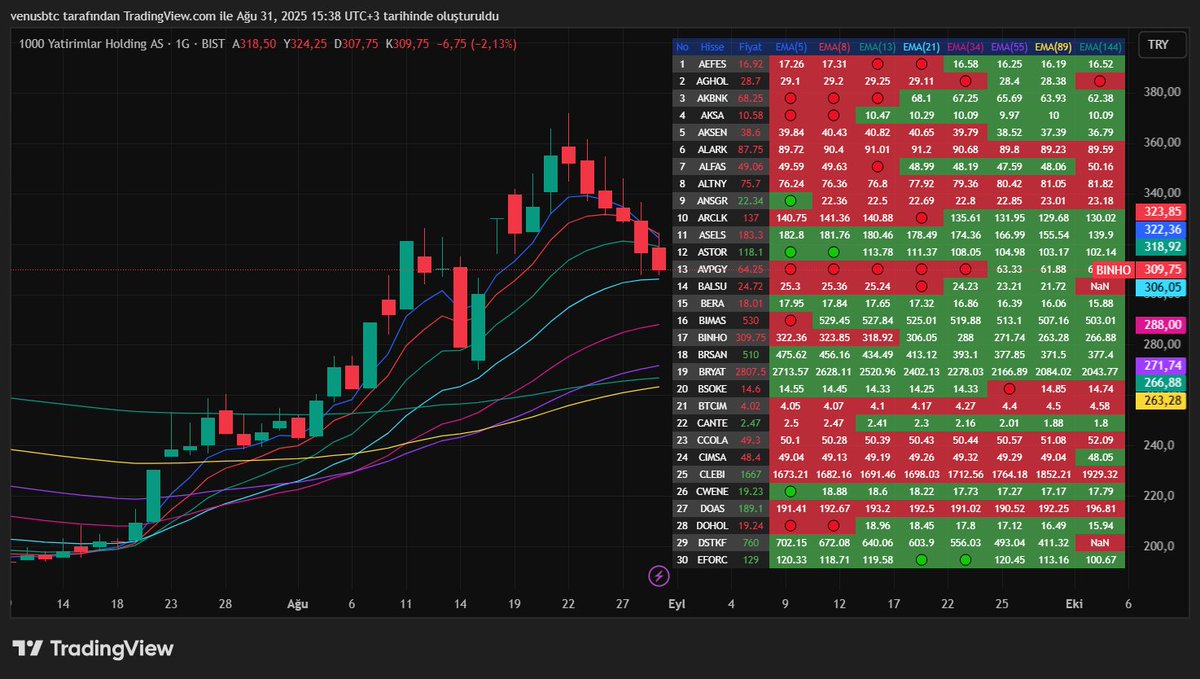Click the green dot in CWENE row
The height and width of the screenshot is (679, 1200).
[791, 492]
